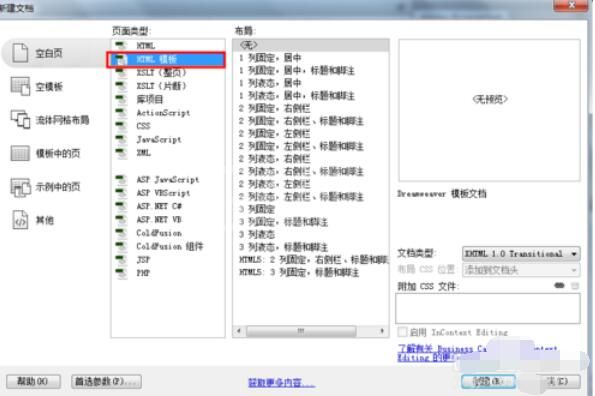595x396 pixels.
Task: Click the ColdFusion 组件 page type icon
Action: [121, 246]
